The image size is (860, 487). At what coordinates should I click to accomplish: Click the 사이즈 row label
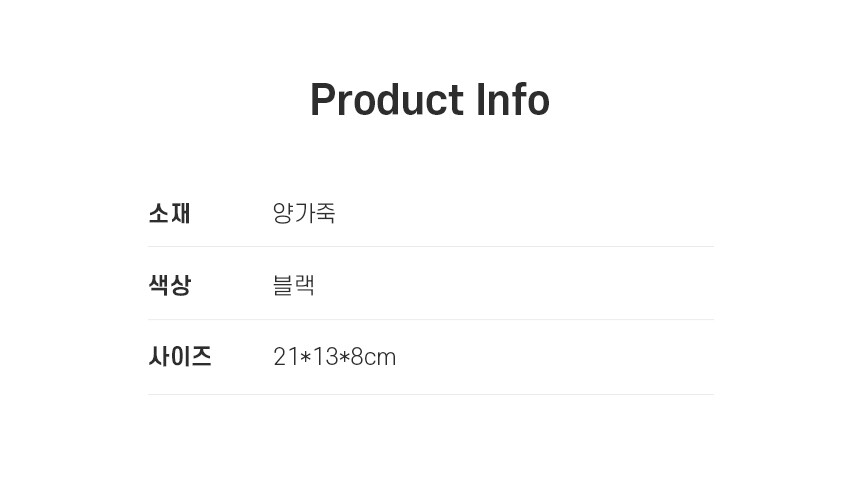180,357
